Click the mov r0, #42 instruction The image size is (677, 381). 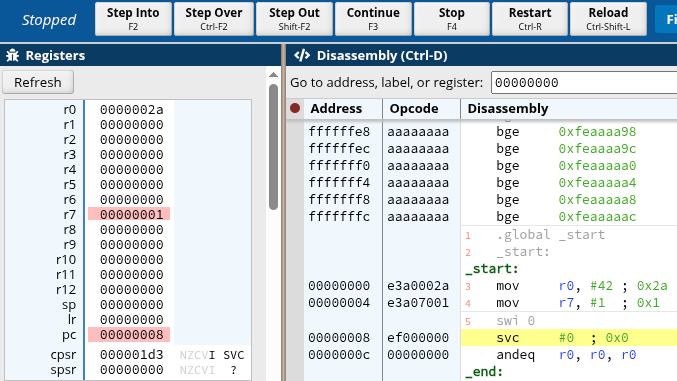click(582, 286)
